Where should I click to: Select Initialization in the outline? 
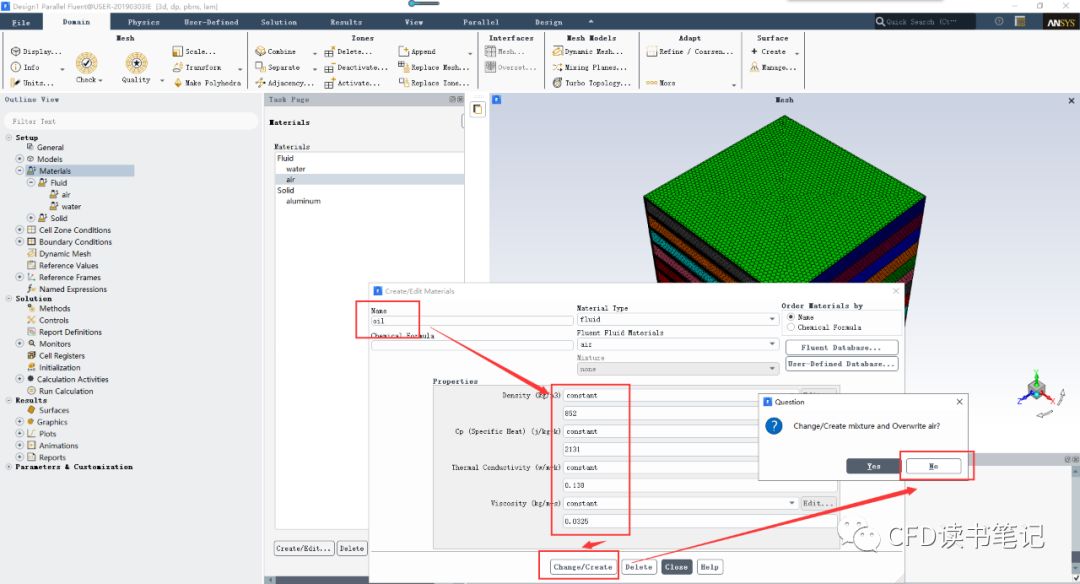(x=60, y=368)
